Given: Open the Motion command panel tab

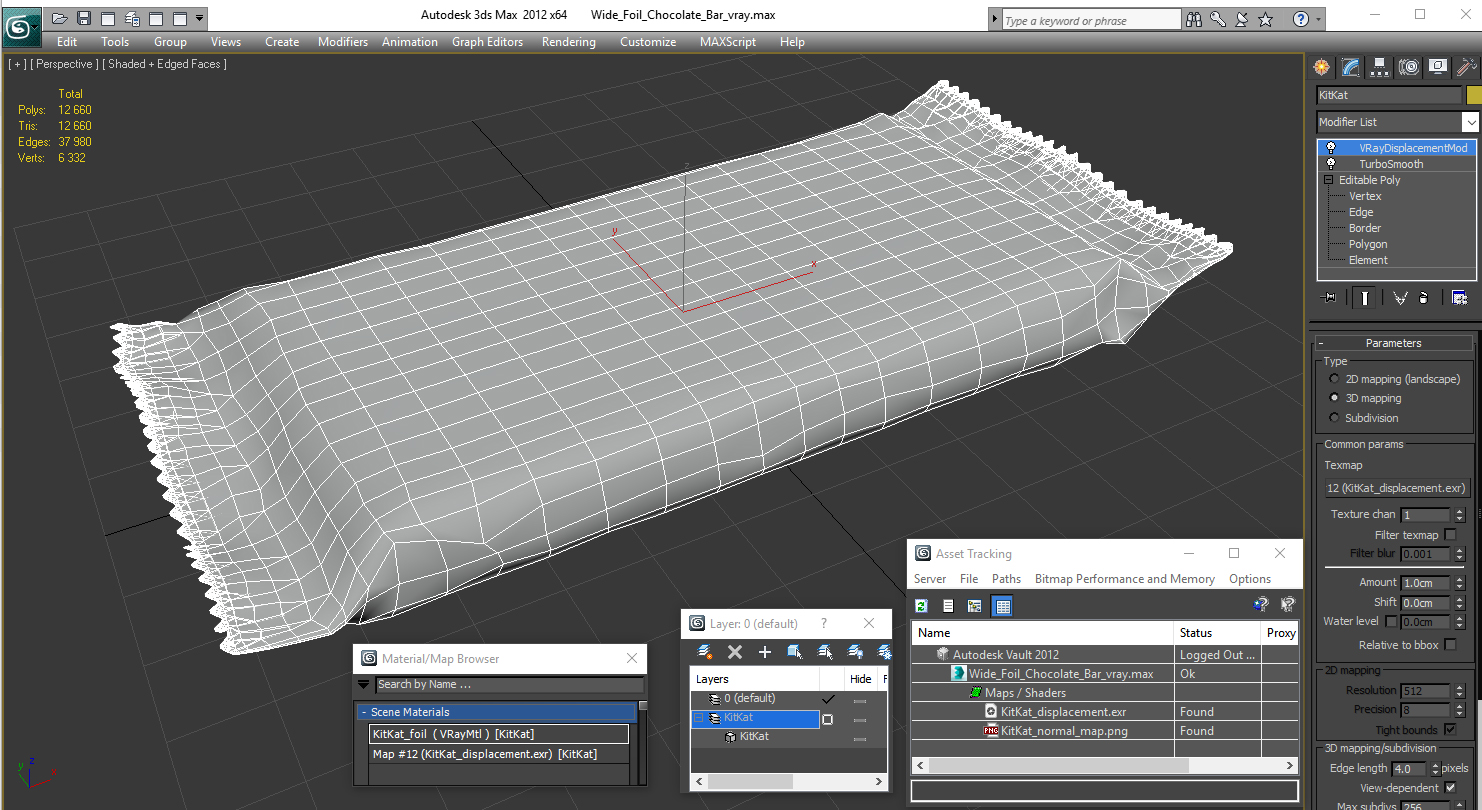Looking at the screenshot, I should pyautogui.click(x=1409, y=67).
